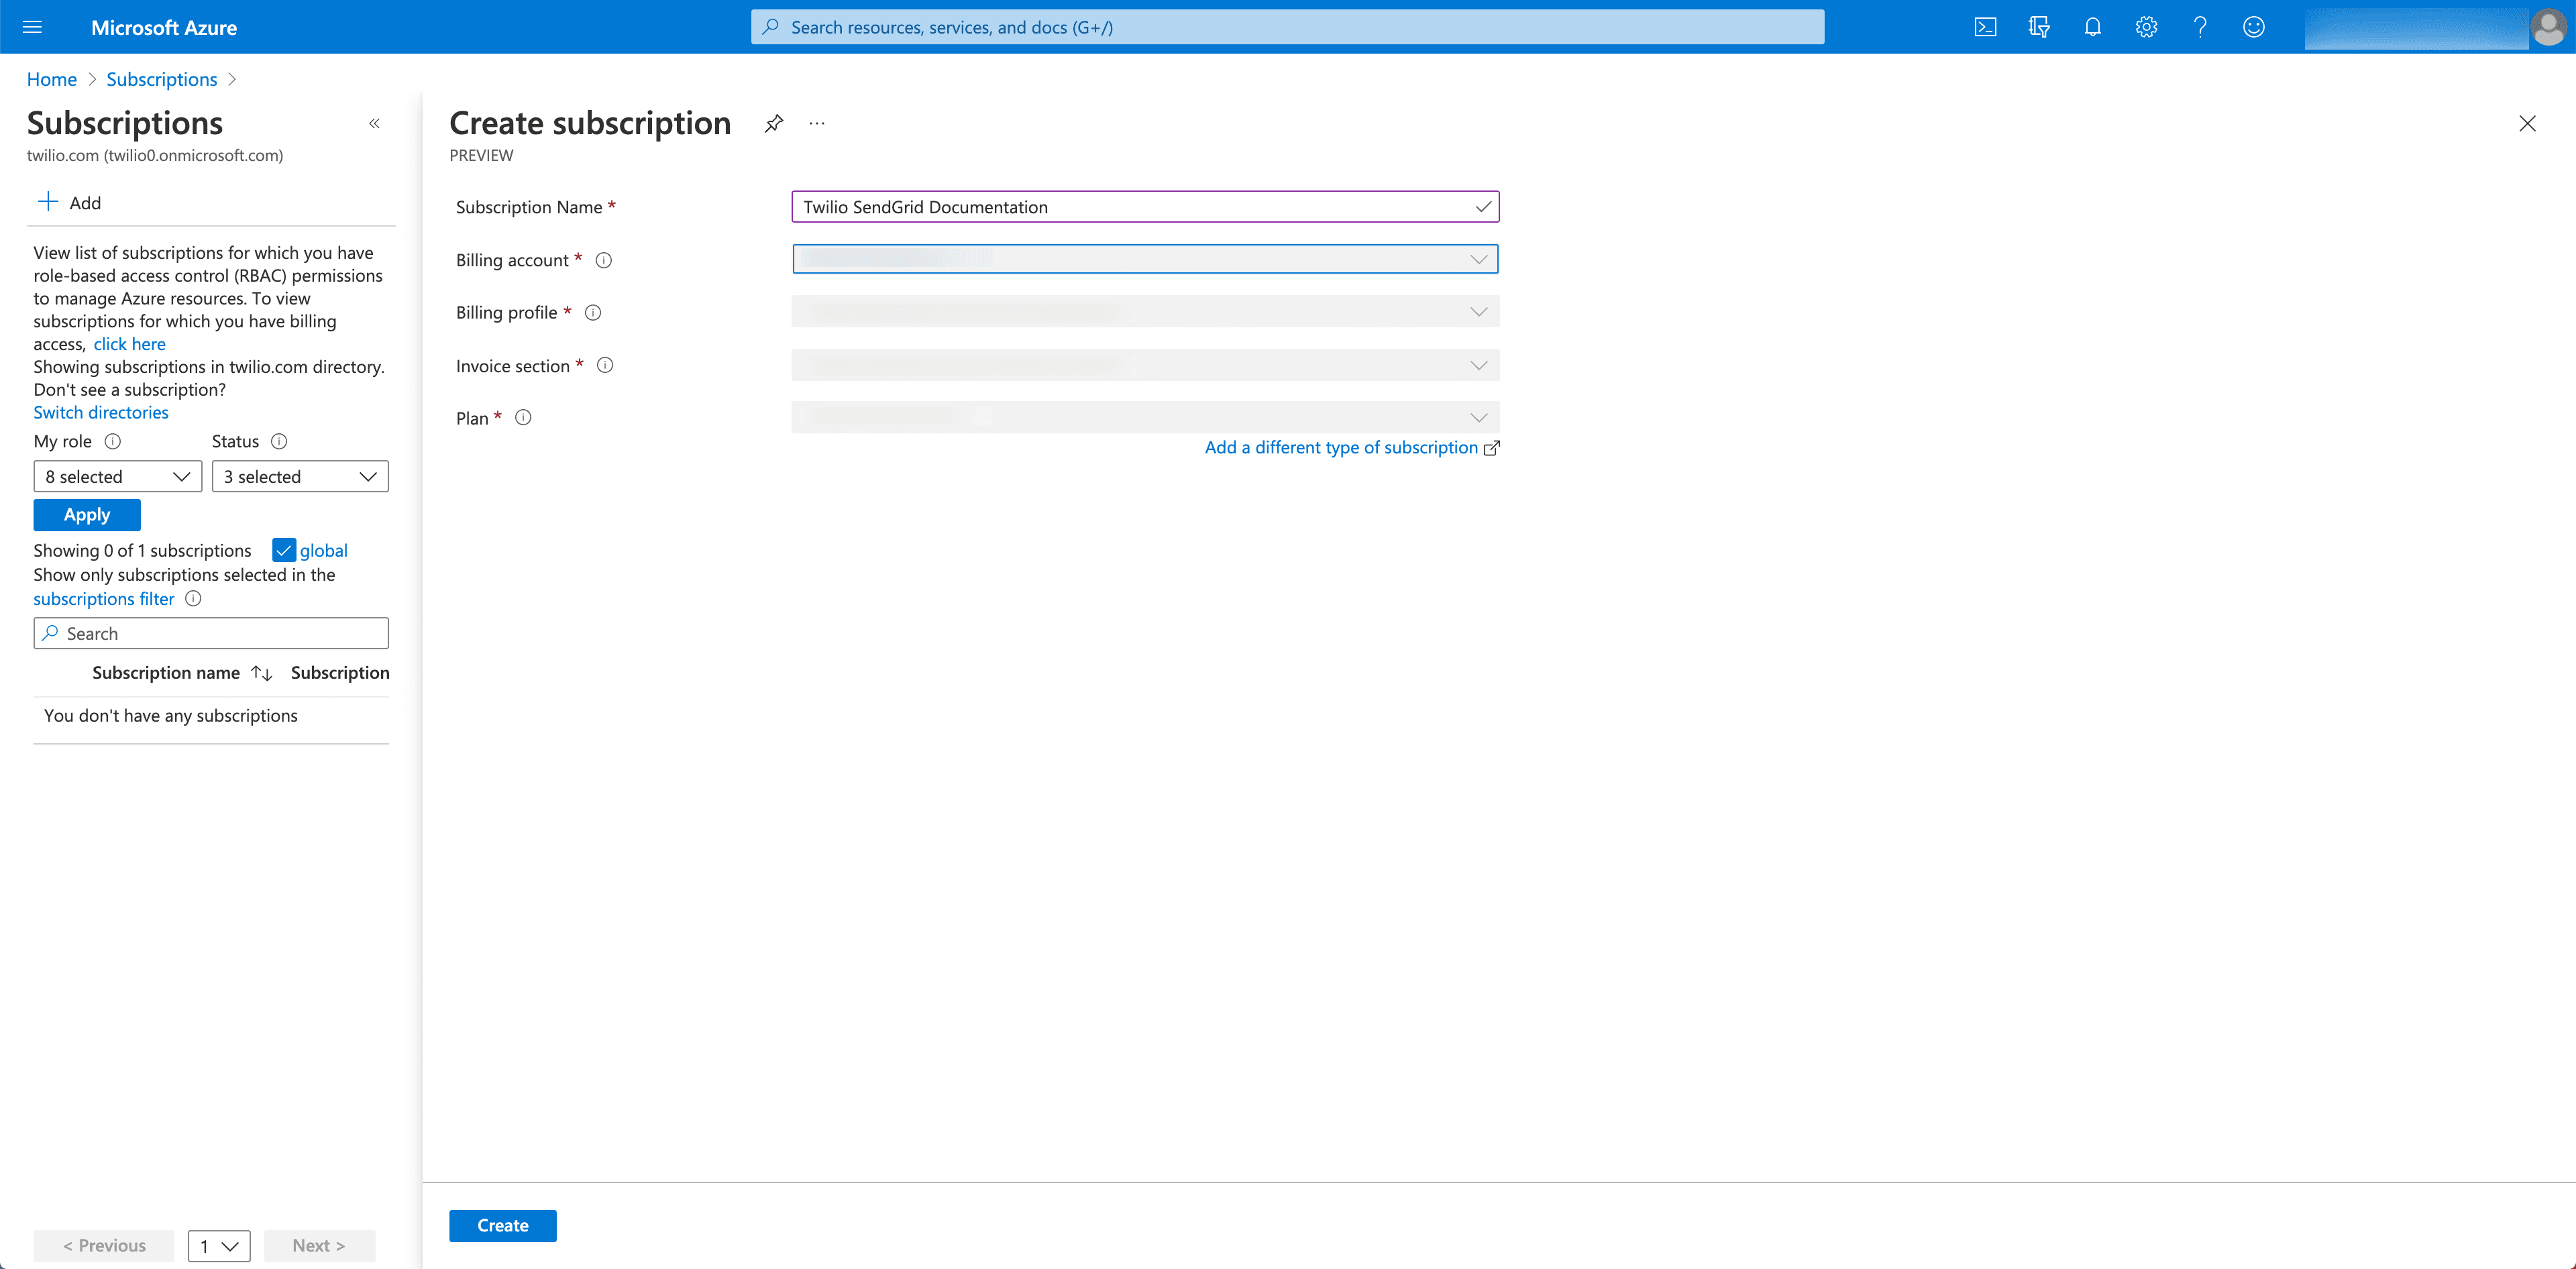Launch Cloud Shell from the top bar
The image size is (2576, 1269).
1985,27
